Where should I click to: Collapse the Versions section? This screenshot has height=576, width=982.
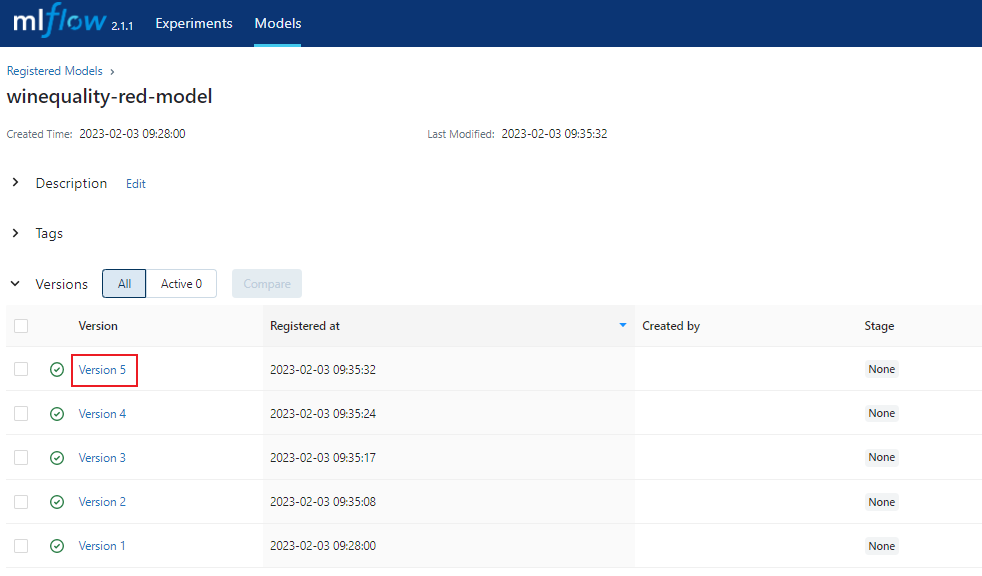click(15, 283)
